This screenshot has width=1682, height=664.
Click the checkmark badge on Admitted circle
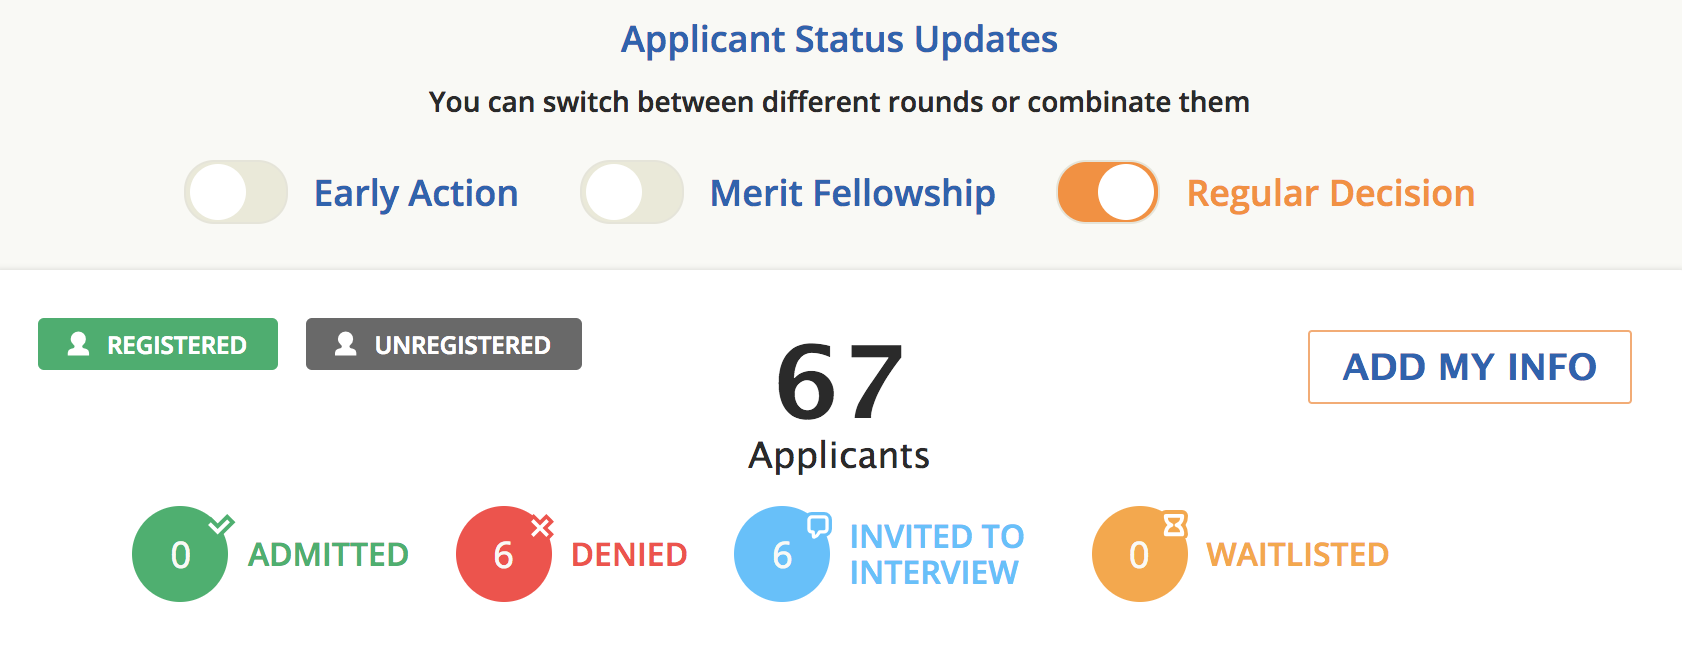[x=221, y=524]
